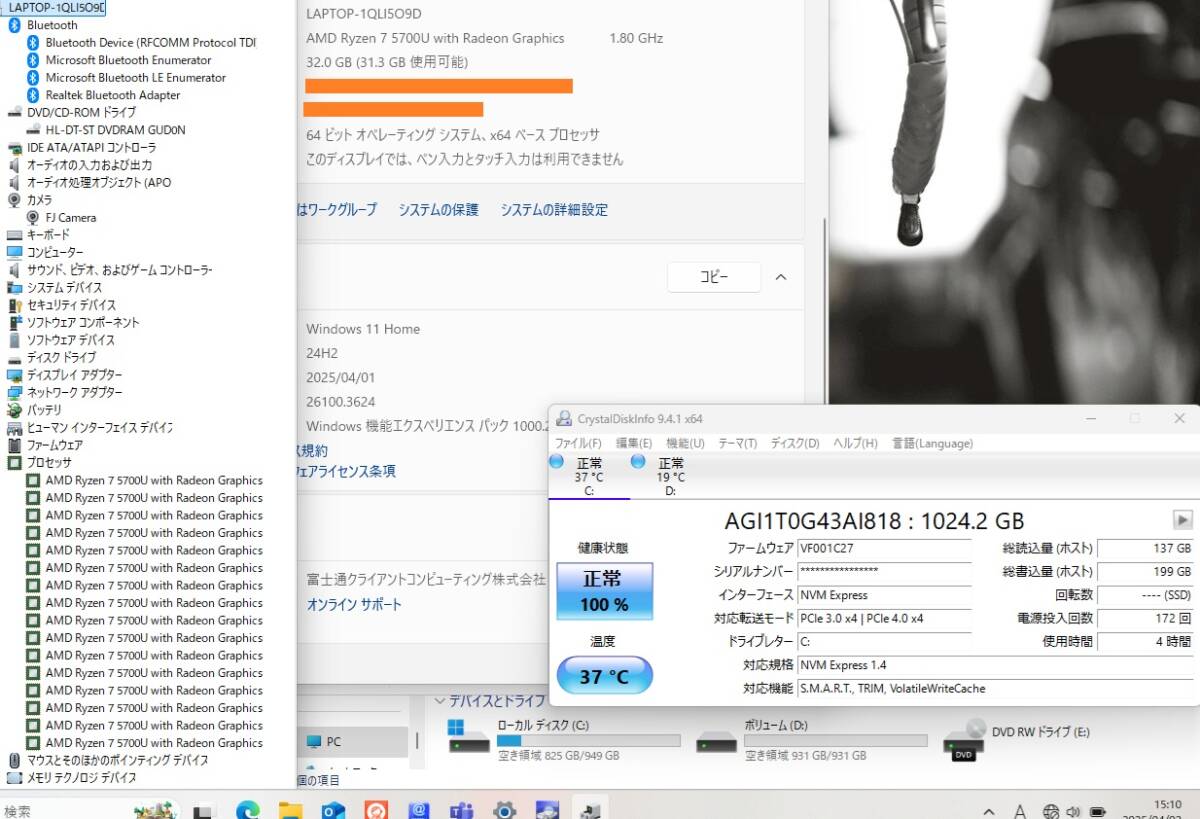This screenshot has width=1200, height=819.
Task: Select the ファームウェア category icon
Action: point(15,445)
